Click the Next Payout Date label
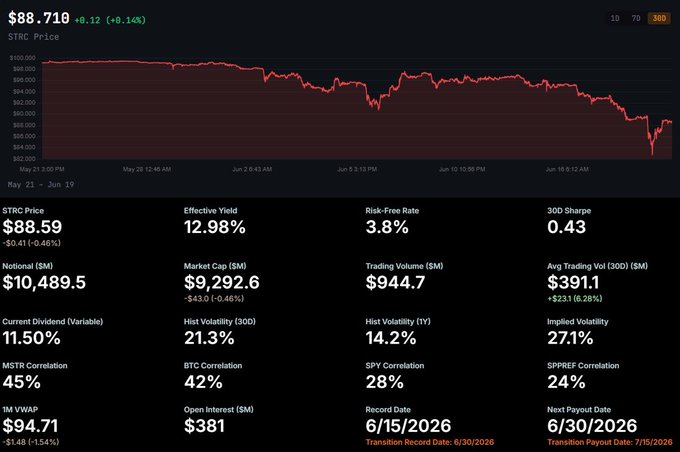The image size is (680, 452). (579, 409)
